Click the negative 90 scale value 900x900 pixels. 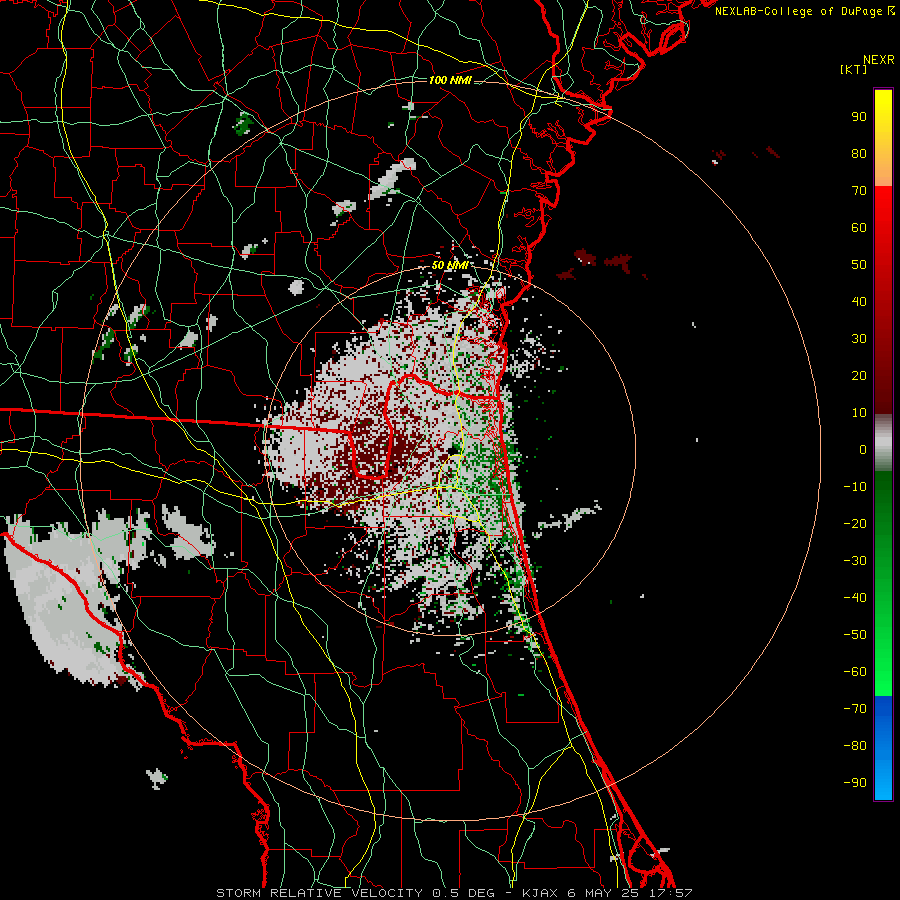point(855,783)
